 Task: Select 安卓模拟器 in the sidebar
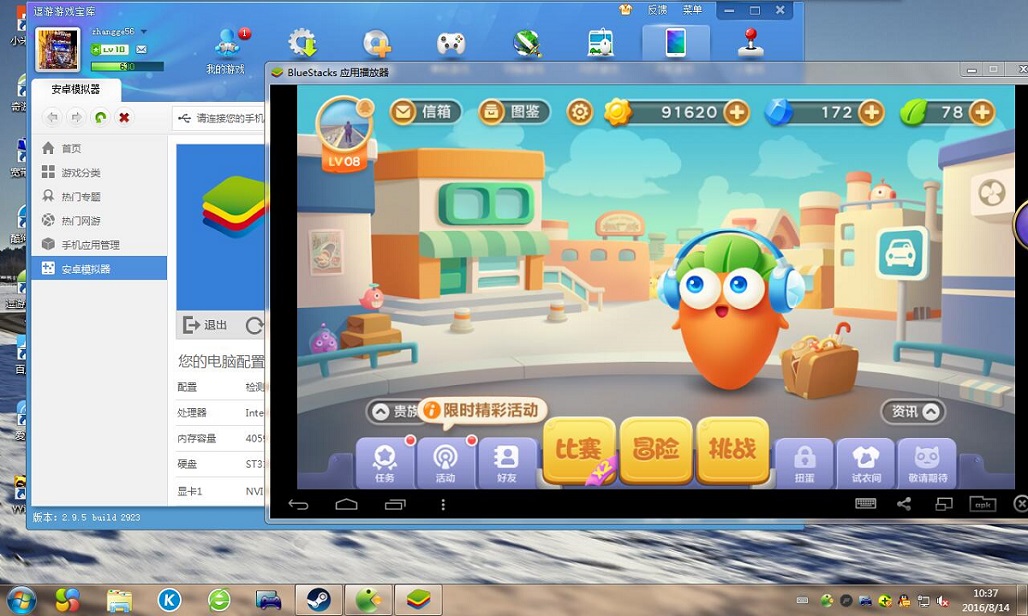[99, 268]
